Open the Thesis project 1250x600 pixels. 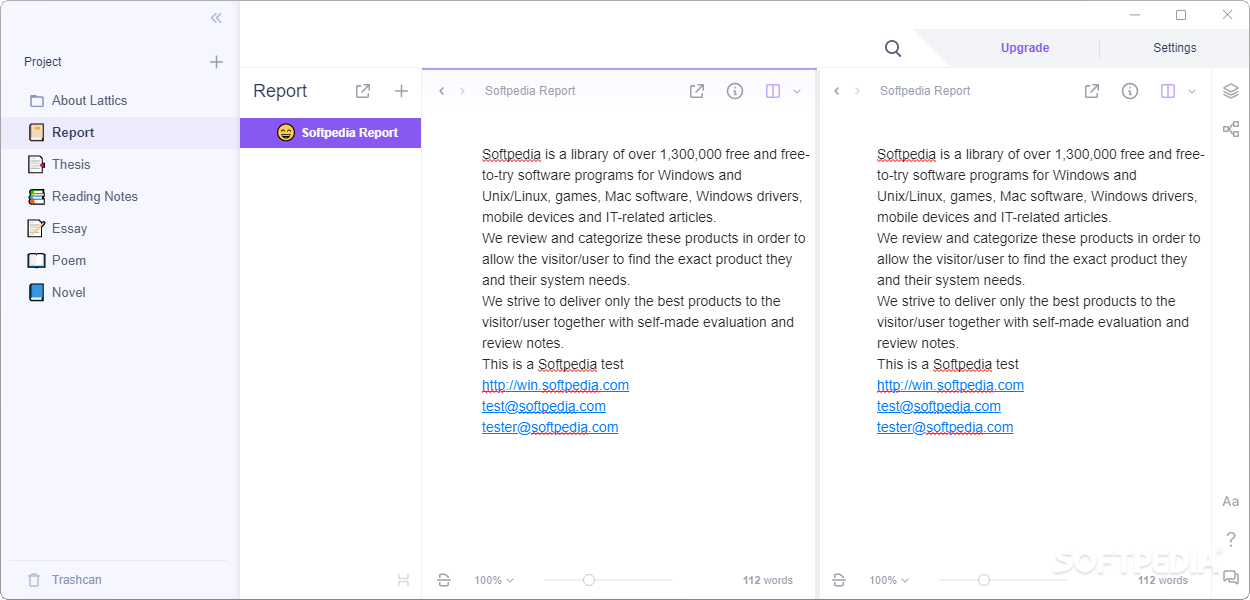120,165
